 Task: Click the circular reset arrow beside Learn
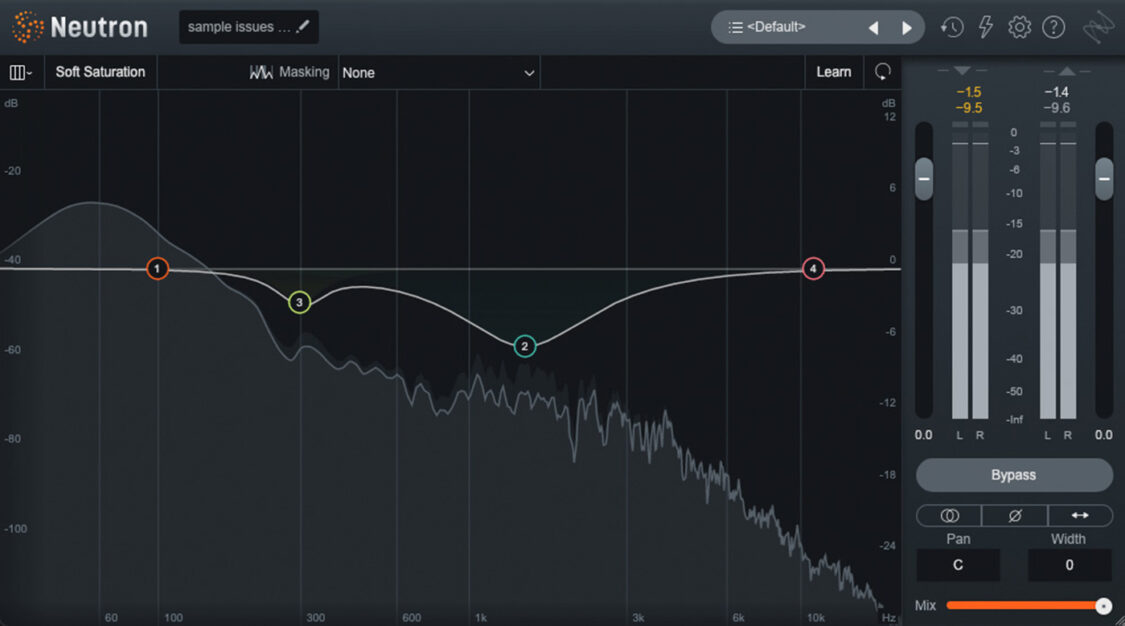coord(881,72)
